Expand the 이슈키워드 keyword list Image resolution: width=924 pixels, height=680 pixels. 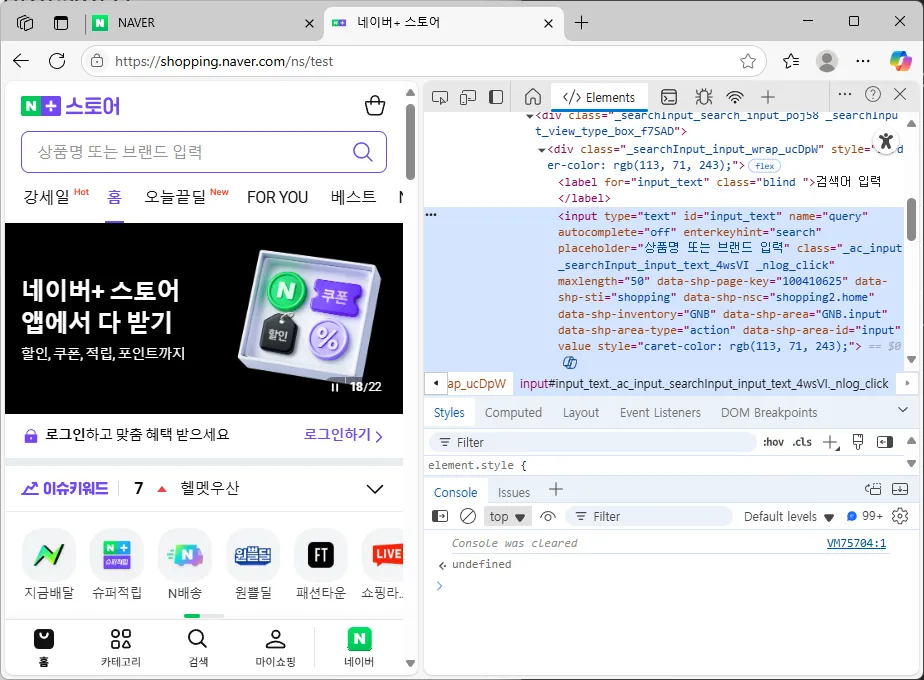point(375,489)
